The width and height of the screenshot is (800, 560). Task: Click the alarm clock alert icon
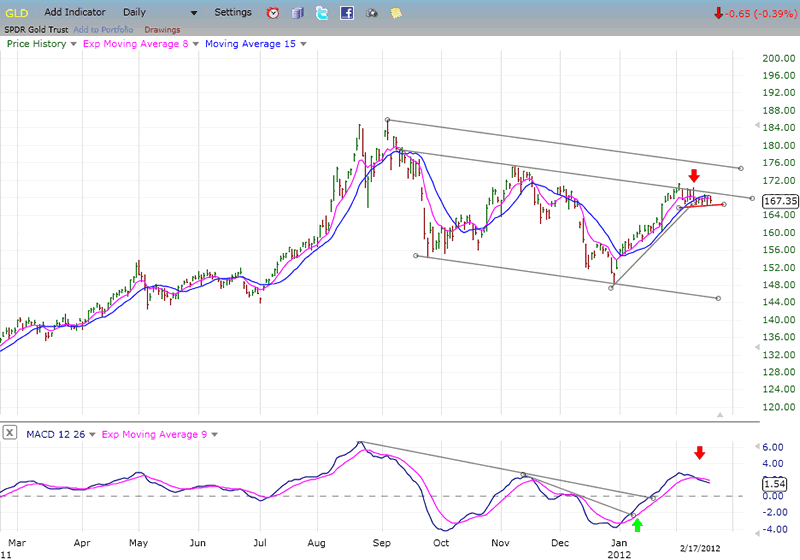pyautogui.click(x=273, y=13)
